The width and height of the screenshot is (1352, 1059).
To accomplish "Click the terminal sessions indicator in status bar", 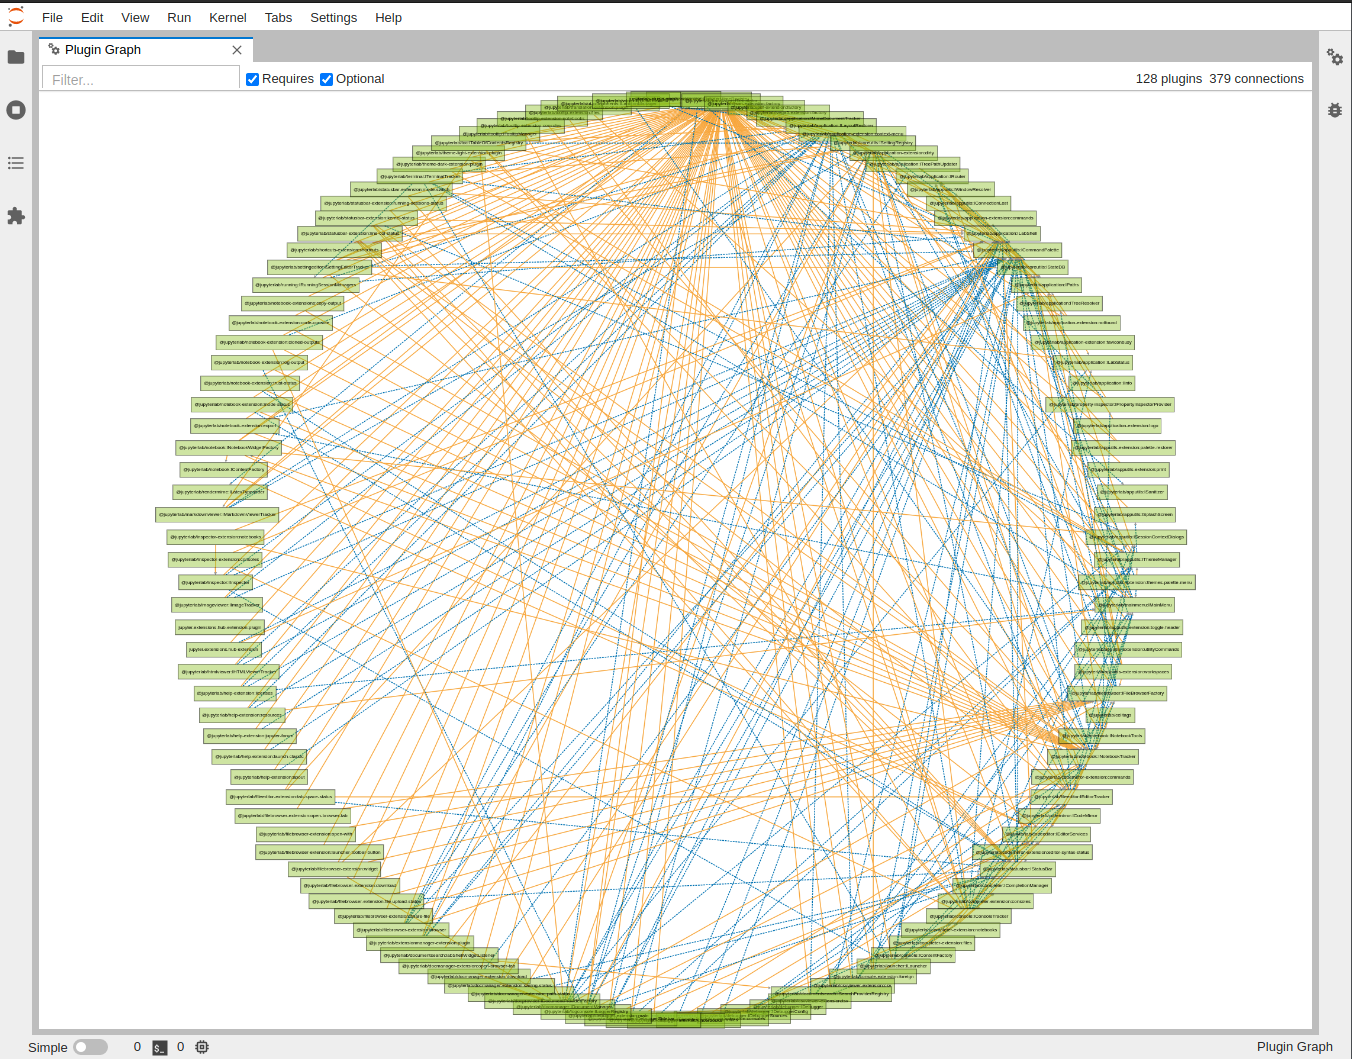I will point(159,1047).
